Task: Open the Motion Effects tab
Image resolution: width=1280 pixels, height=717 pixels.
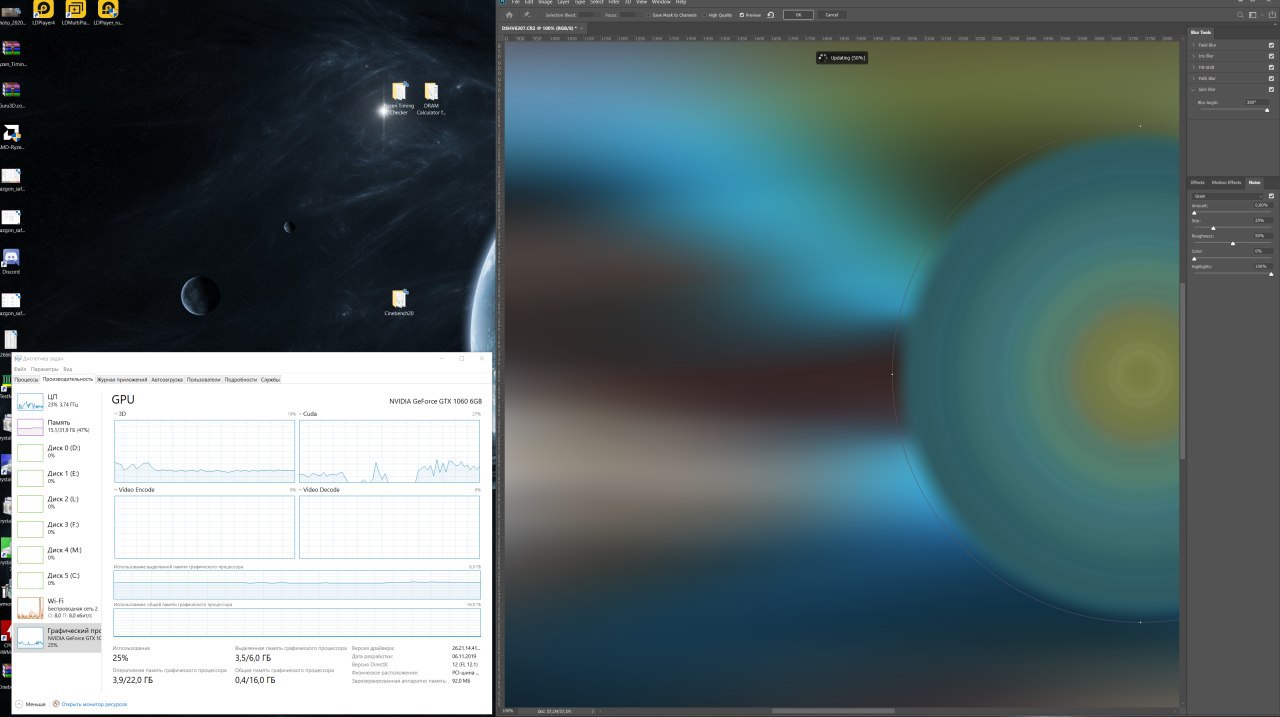Action: pos(1226,182)
